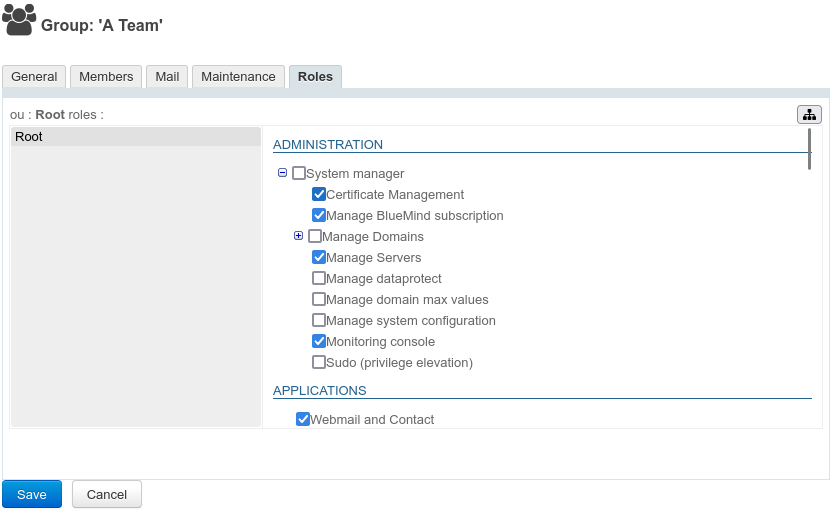Image resolution: width=830 pixels, height=511 pixels.
Task: Check Manage system configuration role
Action: [x=319, y=320]
